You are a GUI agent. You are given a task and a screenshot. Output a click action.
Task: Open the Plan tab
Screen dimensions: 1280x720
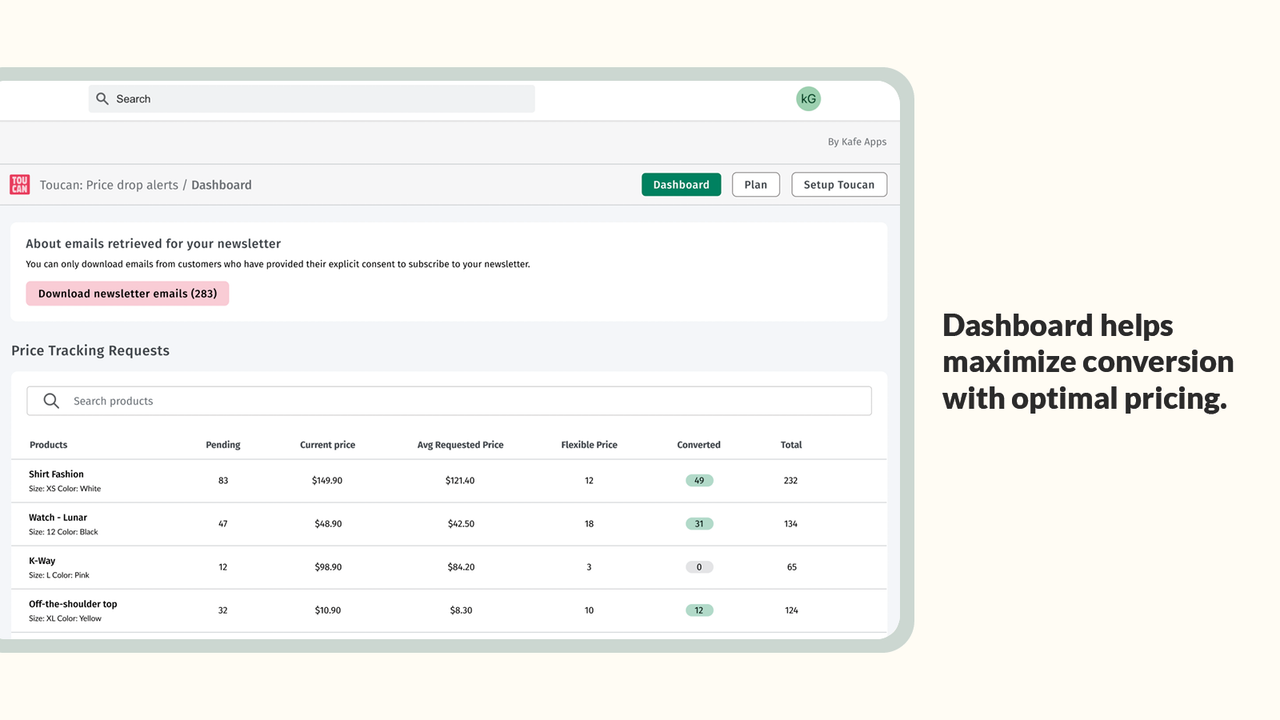click(x=756, y=185)
